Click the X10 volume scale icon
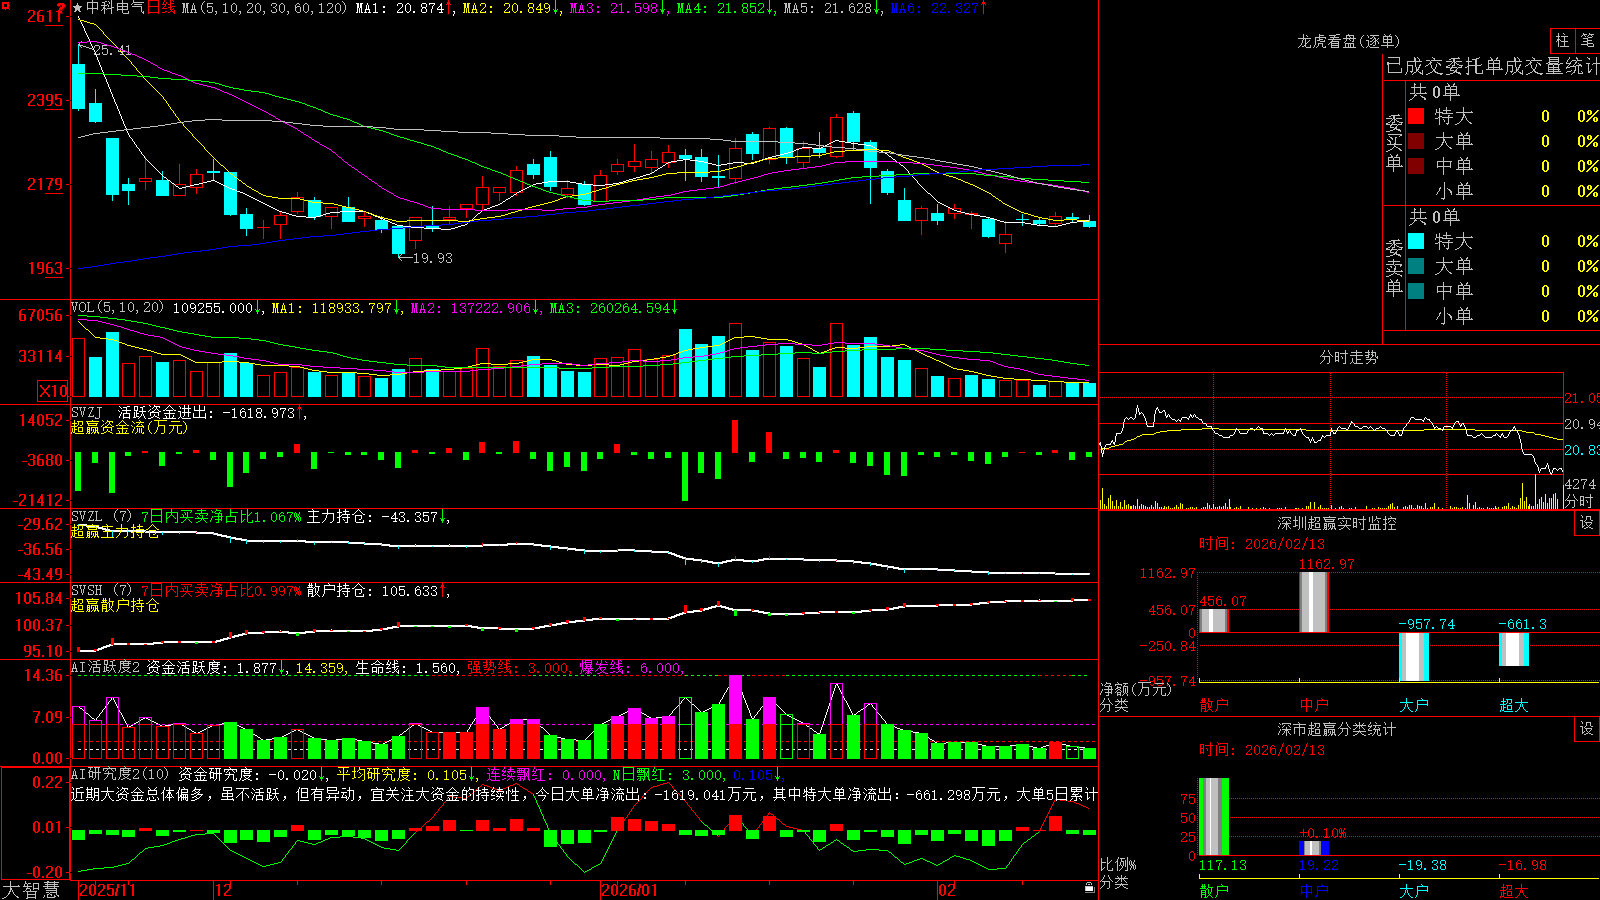 point(53,391)
